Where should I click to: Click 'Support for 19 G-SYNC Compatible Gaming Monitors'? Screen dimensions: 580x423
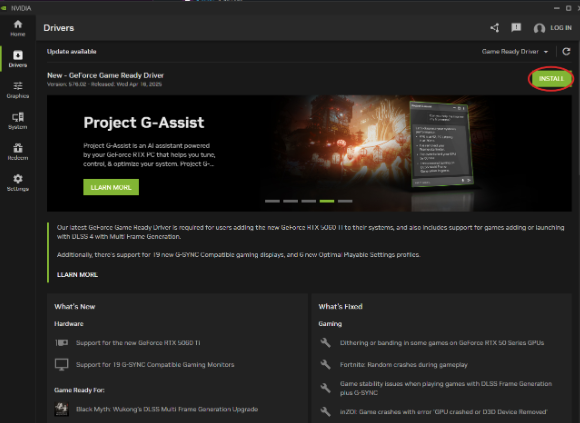pyautogui.click(x=155, y=365)
